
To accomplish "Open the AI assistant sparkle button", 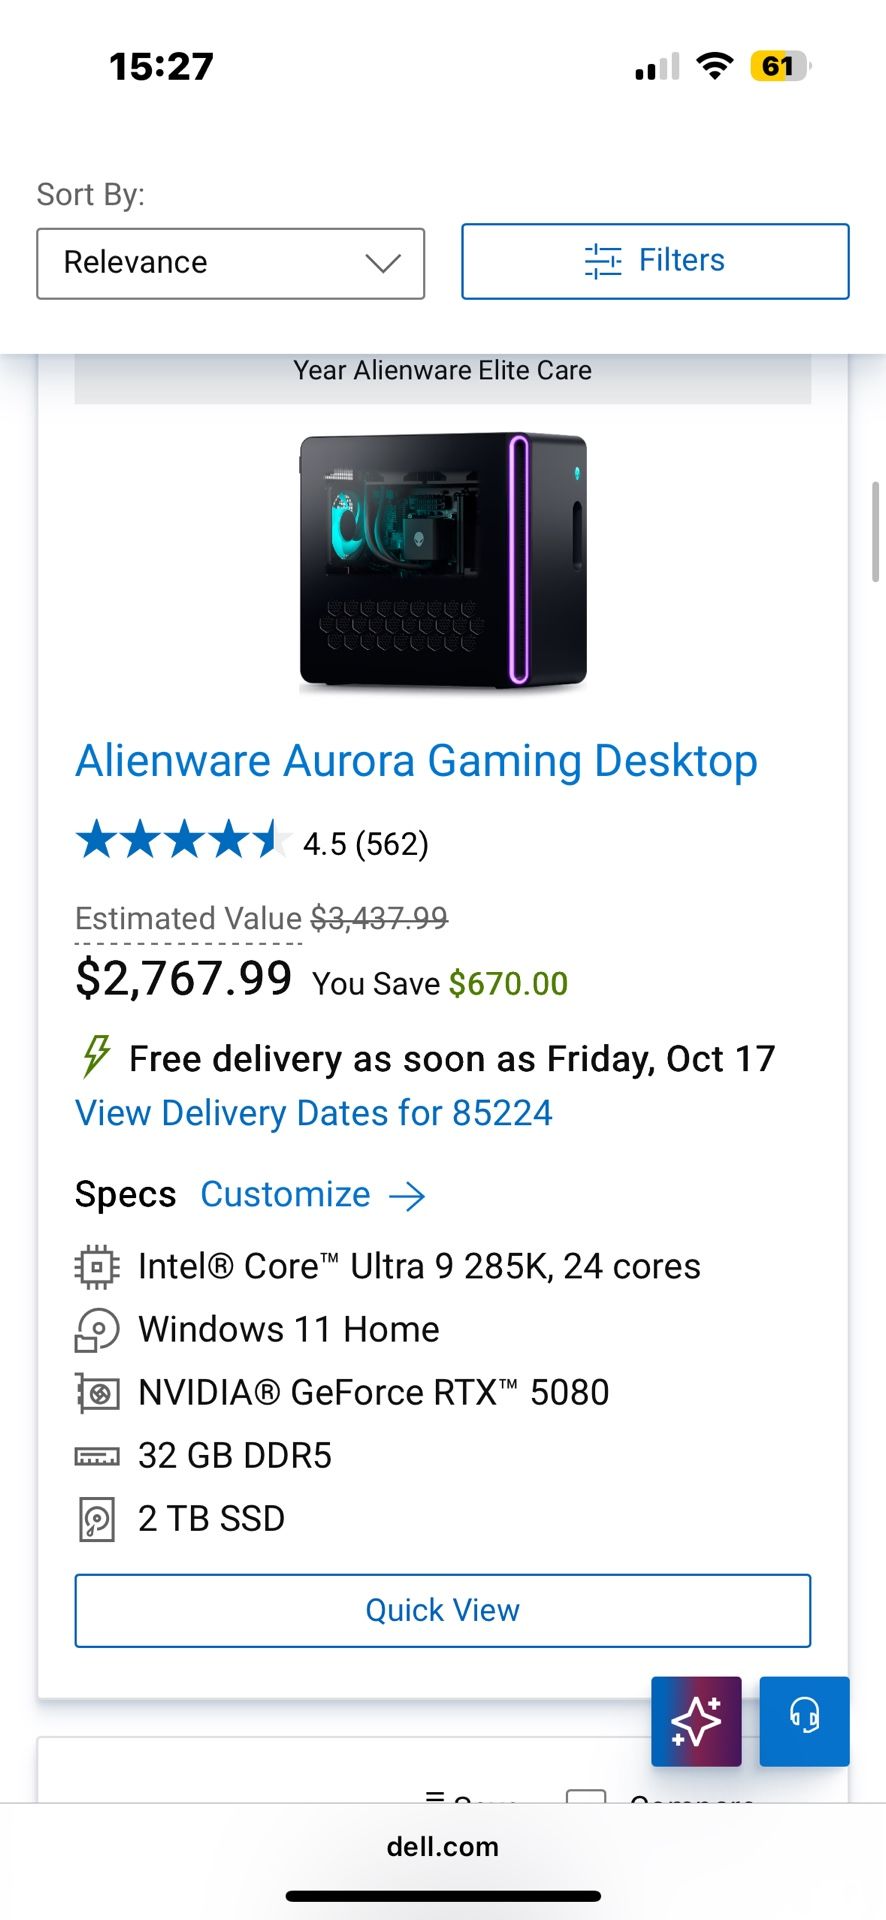I will click(696, 1721).
